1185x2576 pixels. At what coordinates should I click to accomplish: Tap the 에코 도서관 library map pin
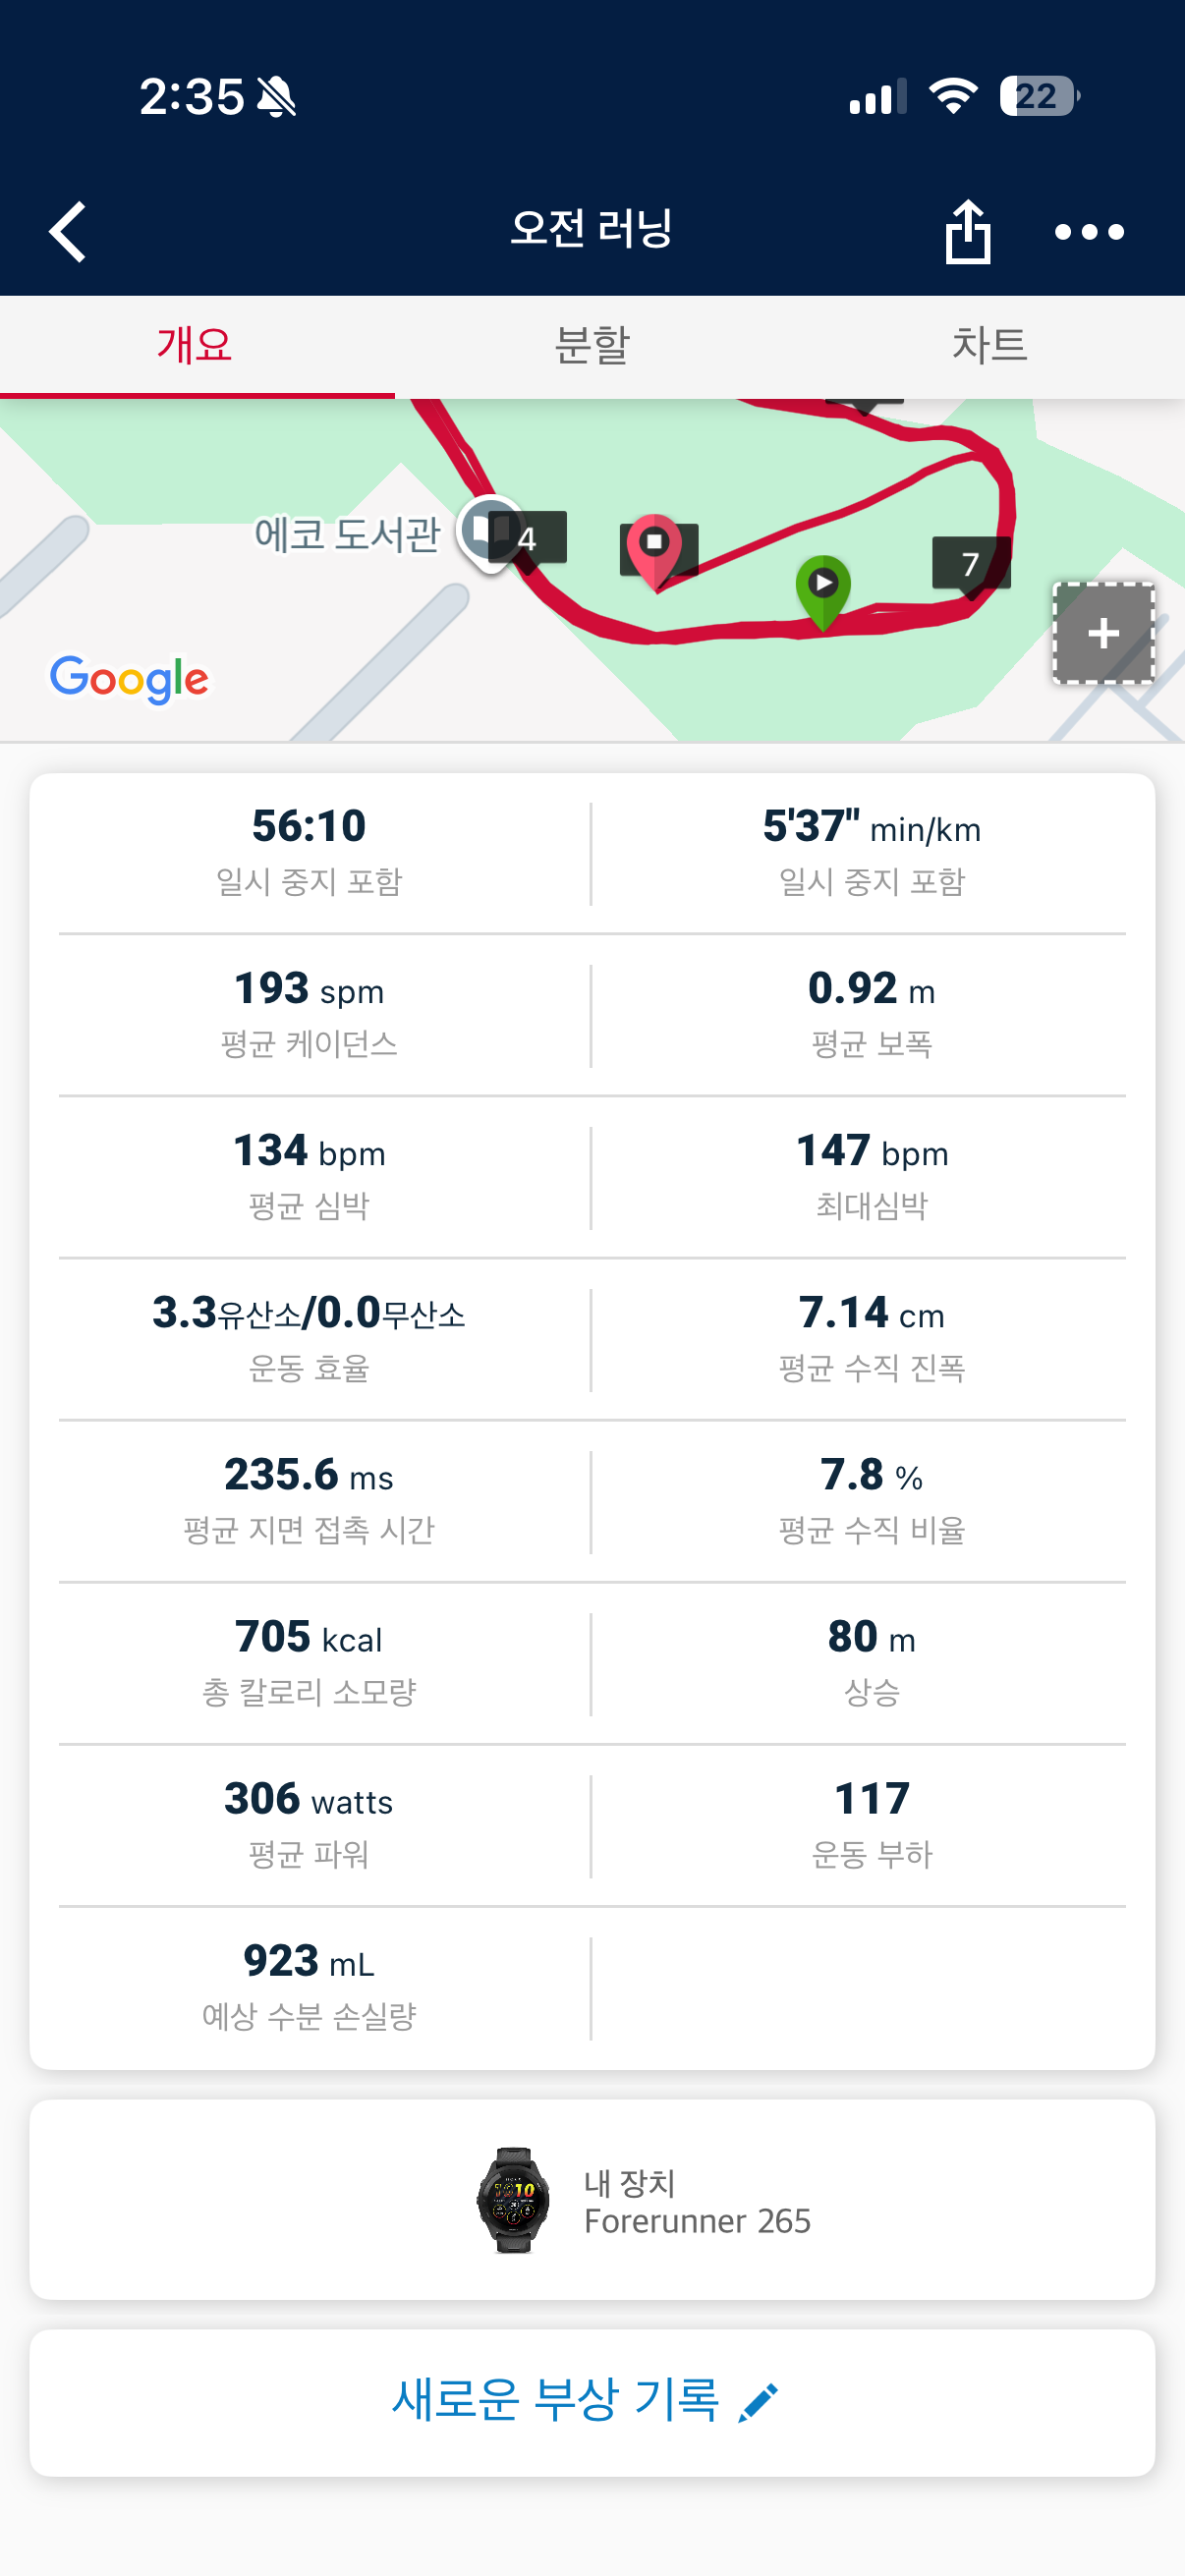point(485,532)
